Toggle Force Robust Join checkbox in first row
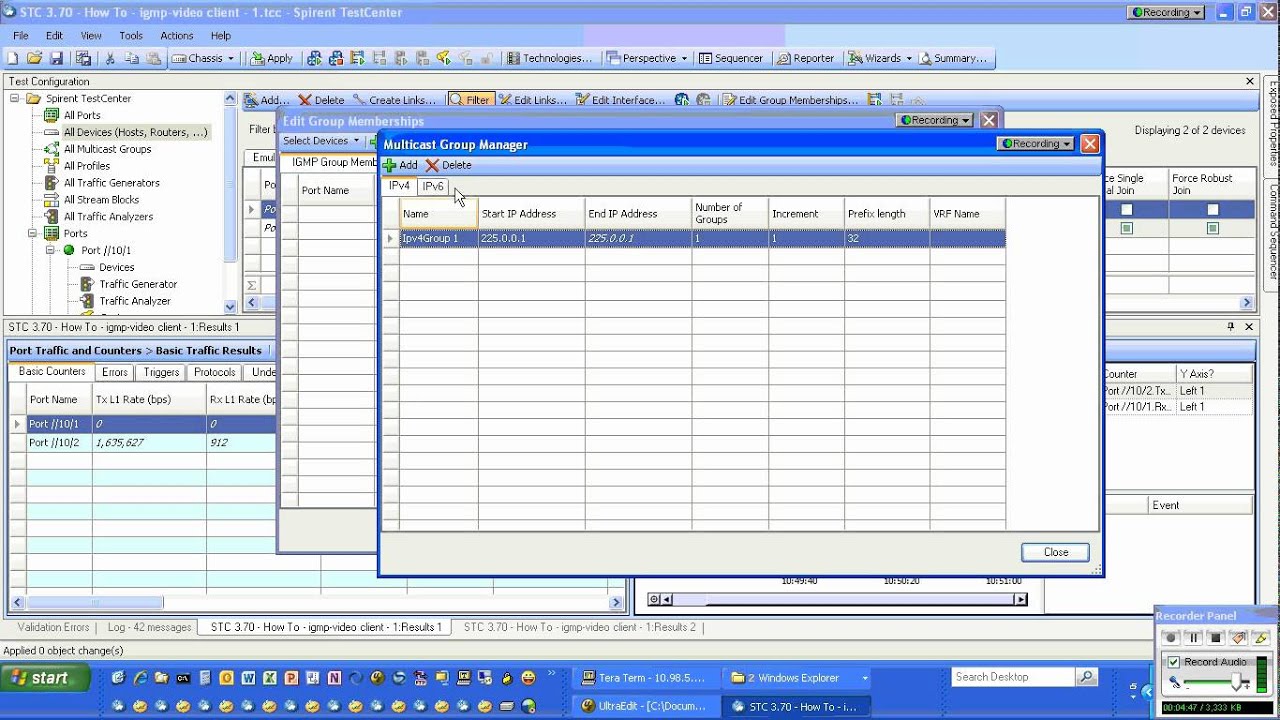1280x720 pixels. point(1213,210)
